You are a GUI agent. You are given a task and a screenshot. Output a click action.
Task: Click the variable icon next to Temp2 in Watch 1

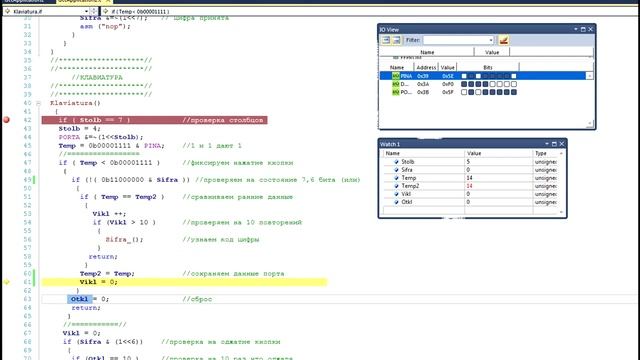(396, 186)
